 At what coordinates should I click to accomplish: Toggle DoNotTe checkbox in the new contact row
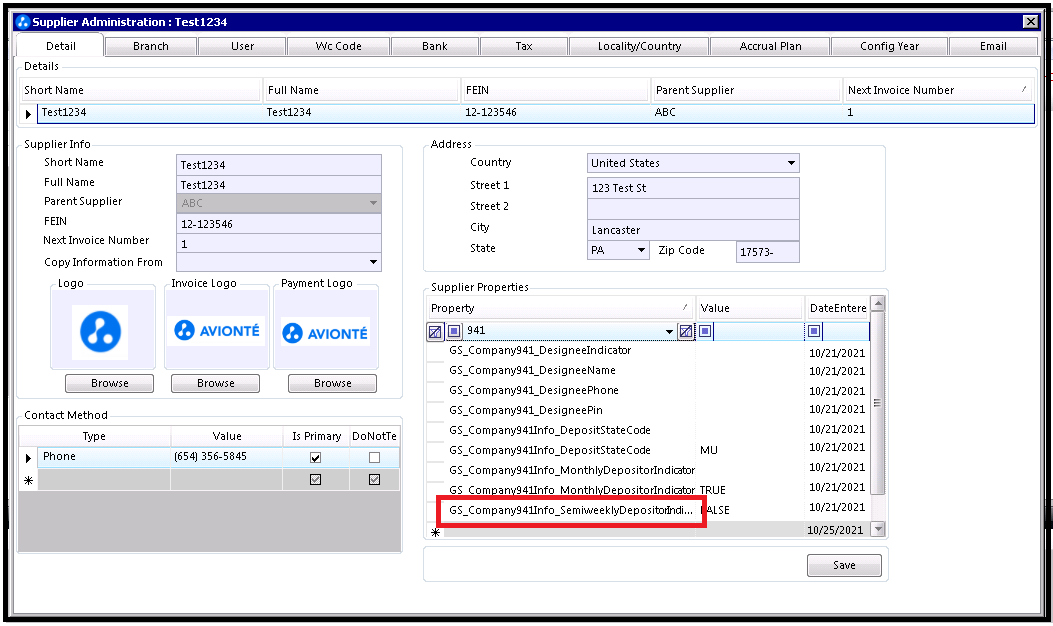point(374,480)
